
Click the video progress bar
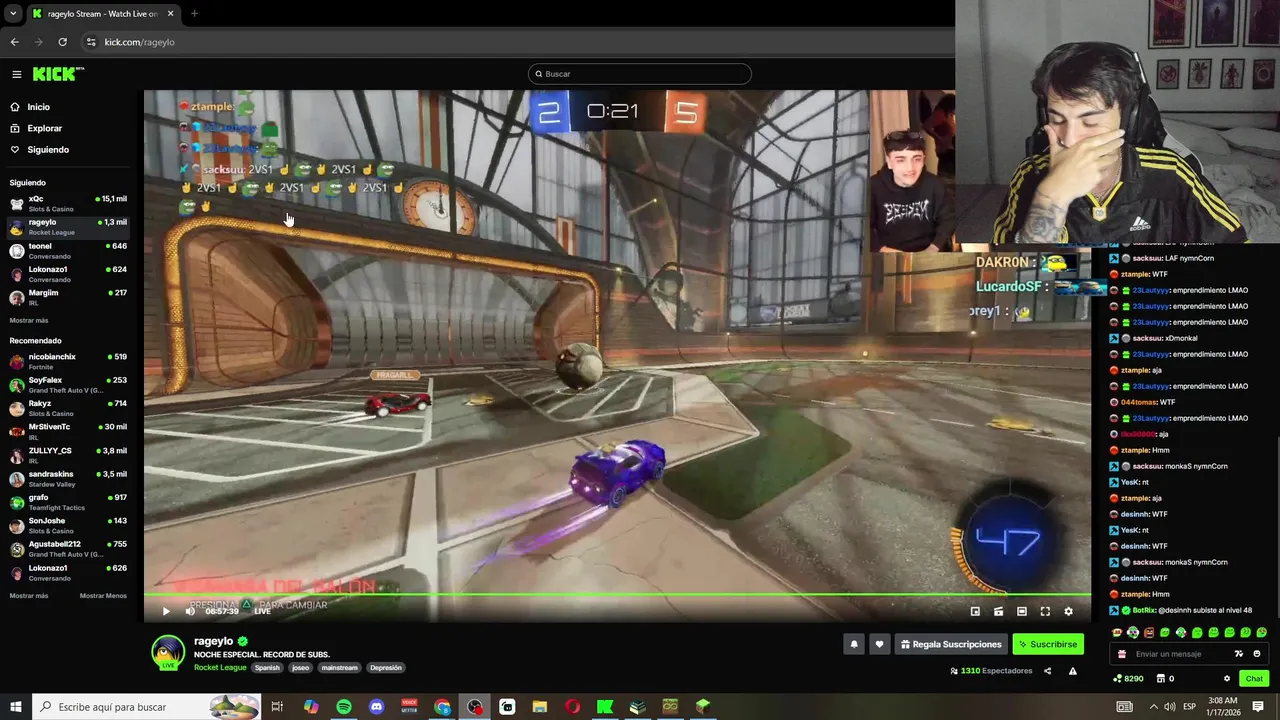click(617, 597)
